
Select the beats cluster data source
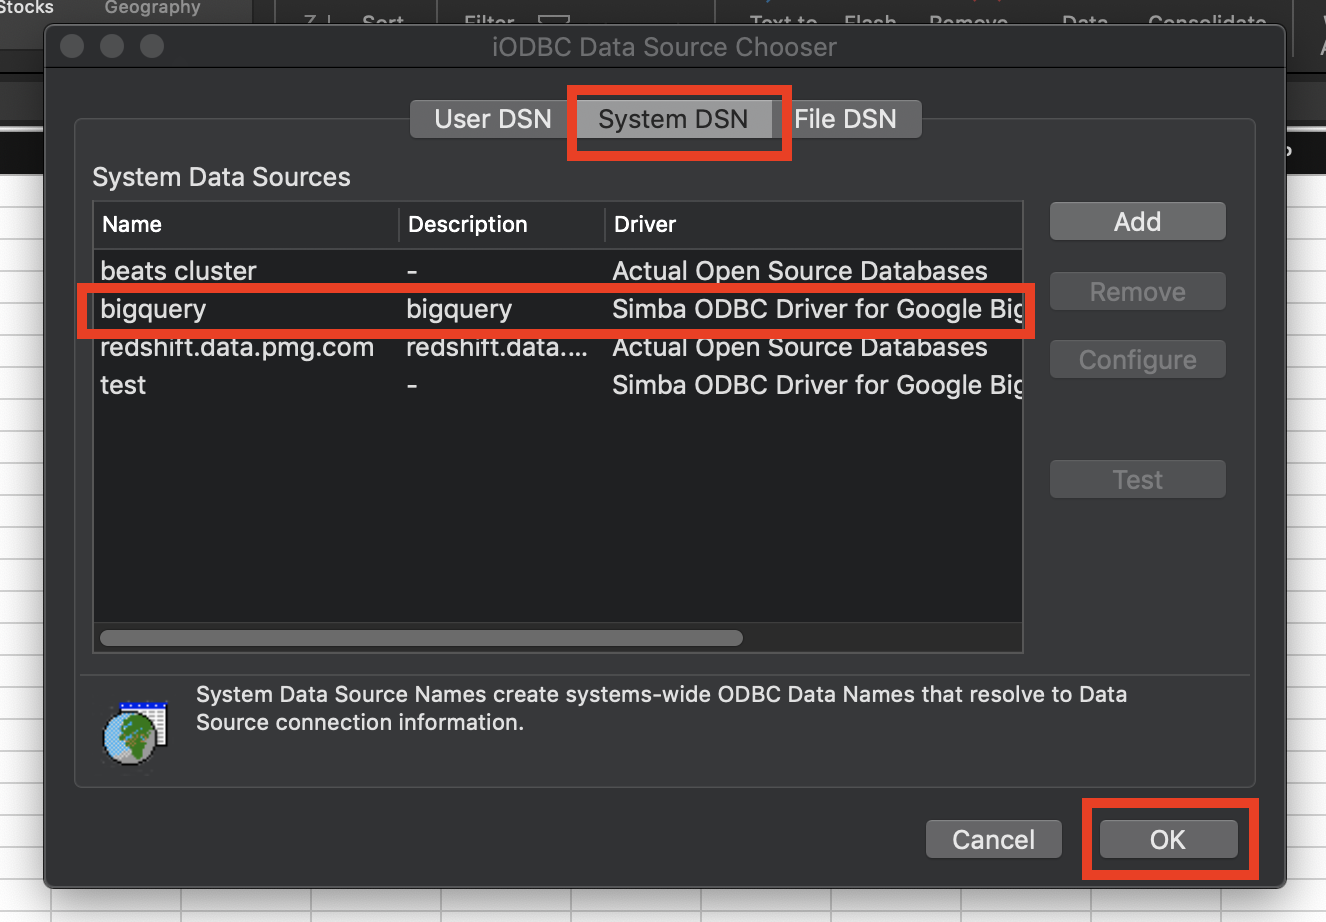[558, 271]
